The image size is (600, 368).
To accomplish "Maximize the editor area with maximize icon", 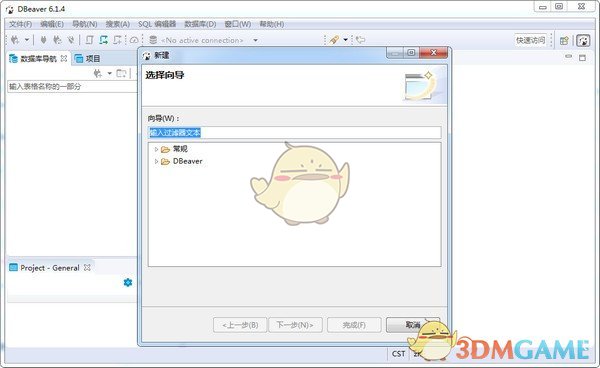I will pos(582,58).
